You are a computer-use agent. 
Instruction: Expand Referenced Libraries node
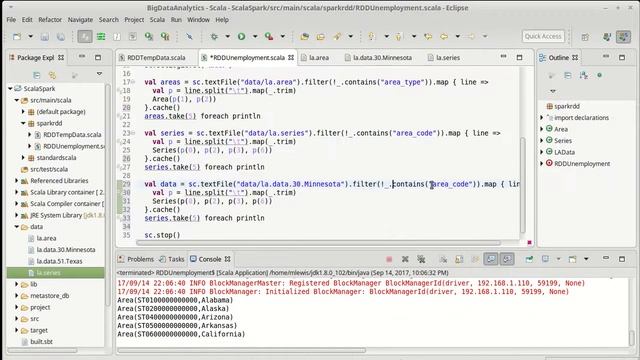(x=17, y=180)
